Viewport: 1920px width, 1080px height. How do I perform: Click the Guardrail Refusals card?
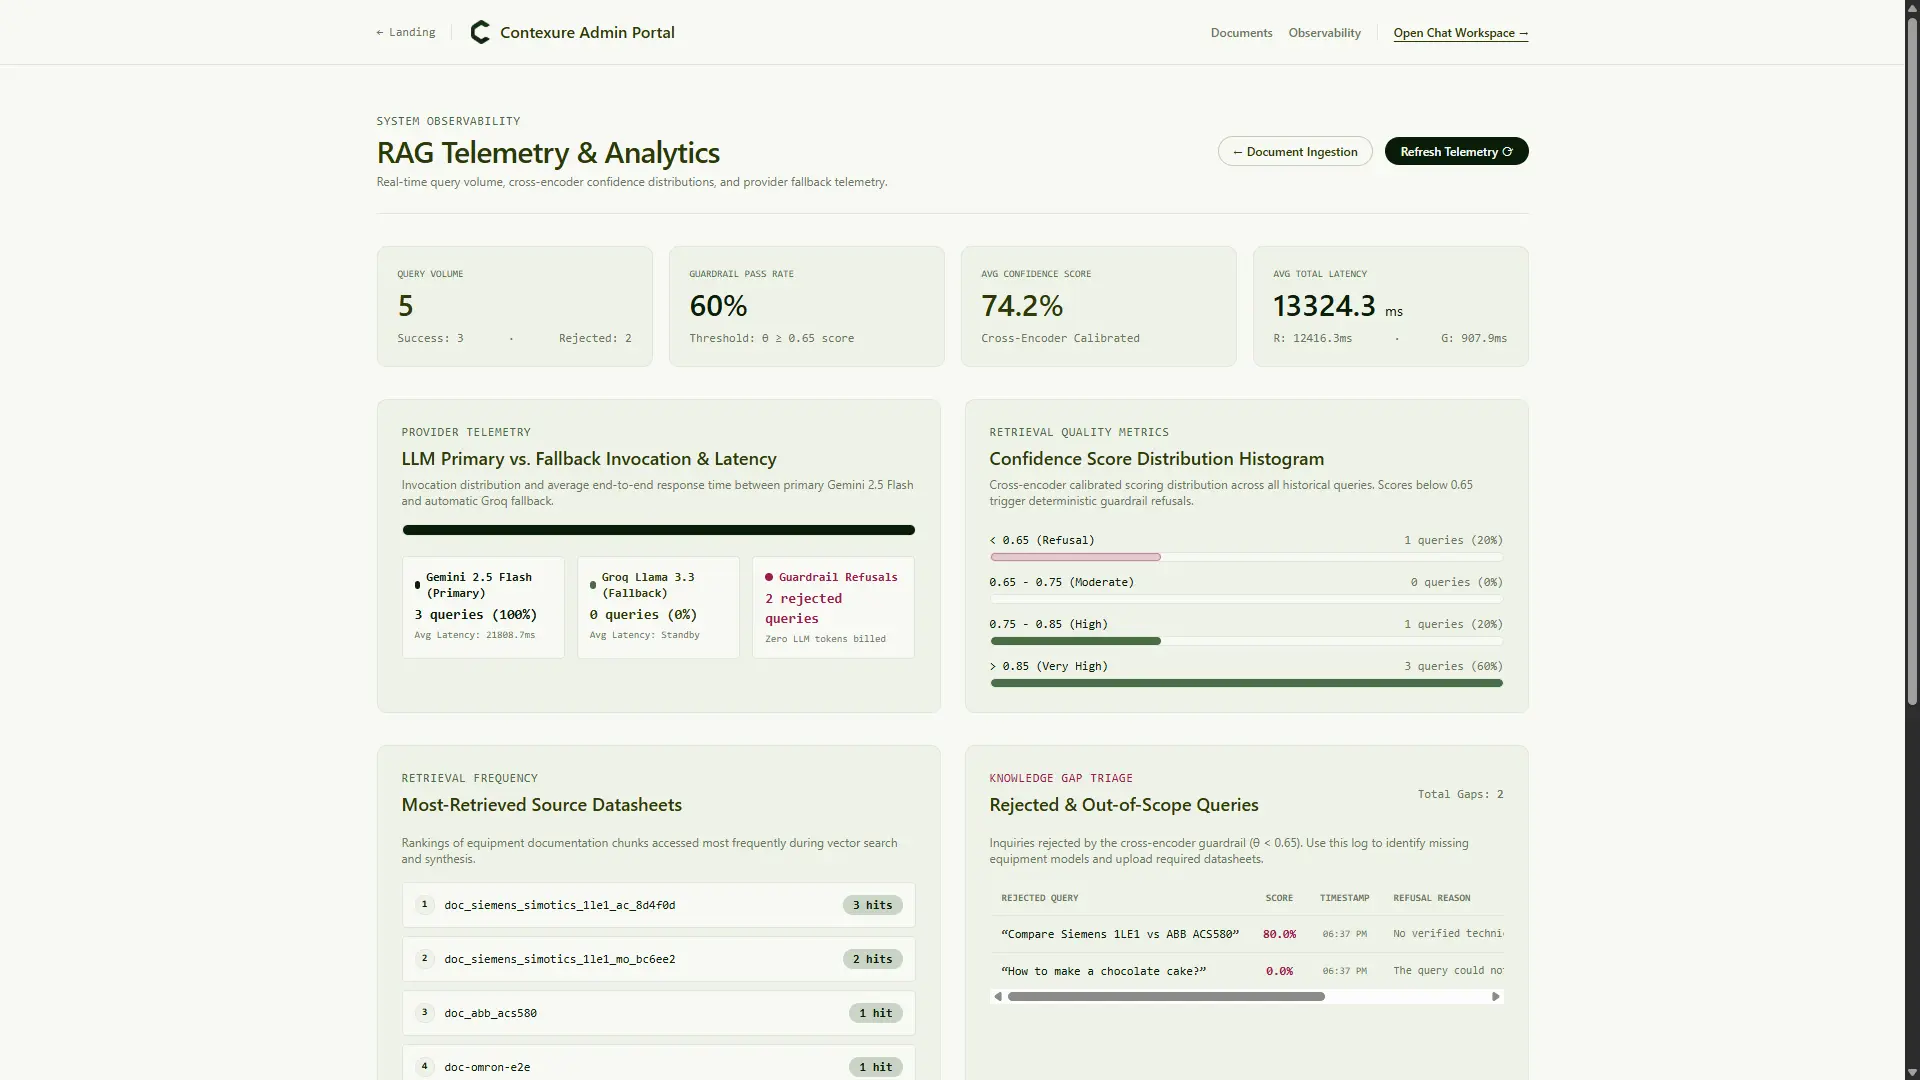[833, 607]
